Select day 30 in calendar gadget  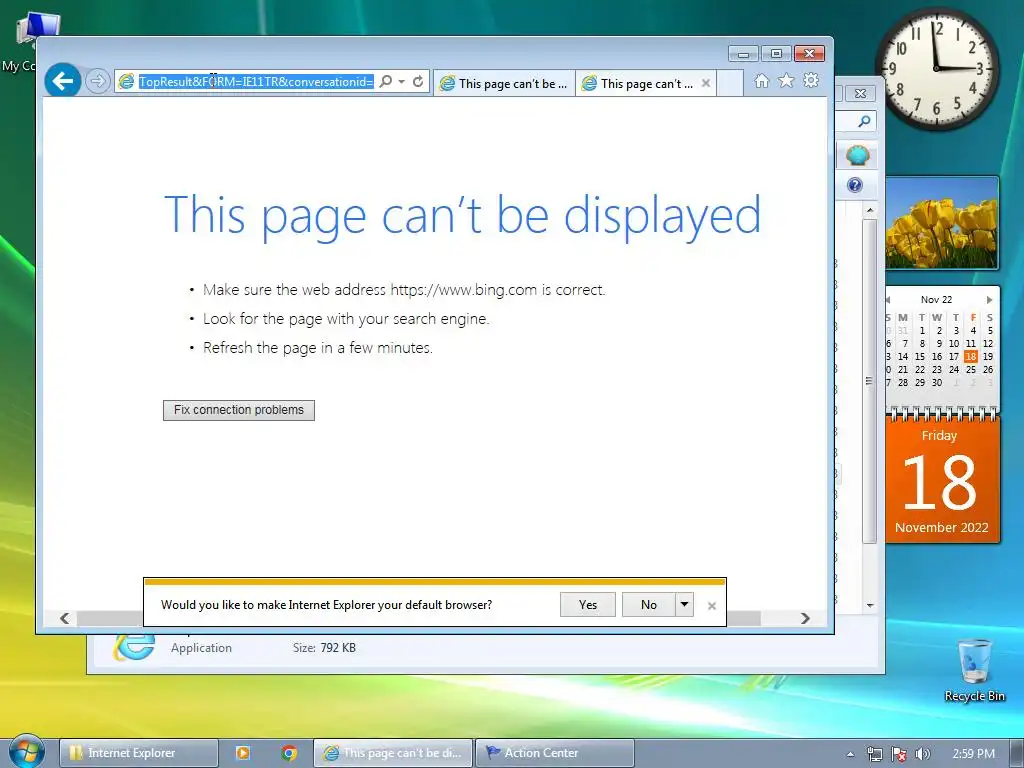(936, 383)
